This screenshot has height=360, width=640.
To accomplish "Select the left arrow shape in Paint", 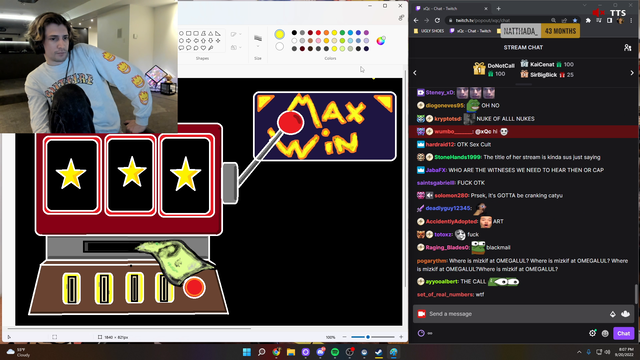I will coord(196,41).
